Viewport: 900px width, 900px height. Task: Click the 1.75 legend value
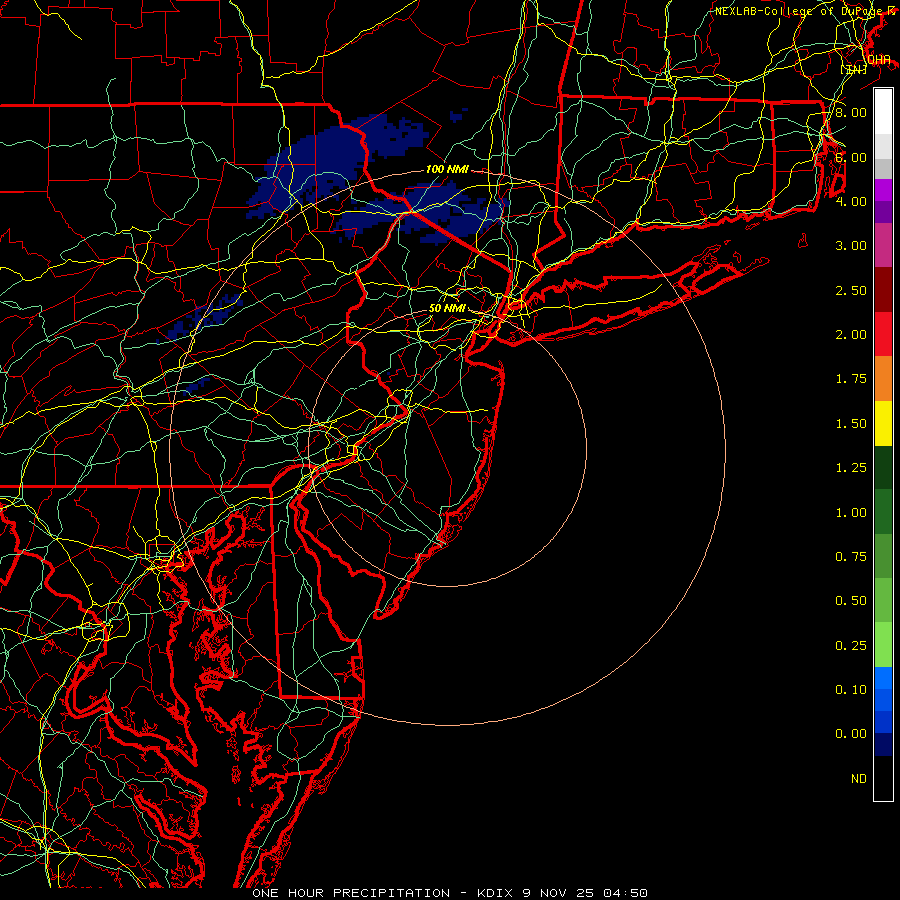click(x=851, y=379)
